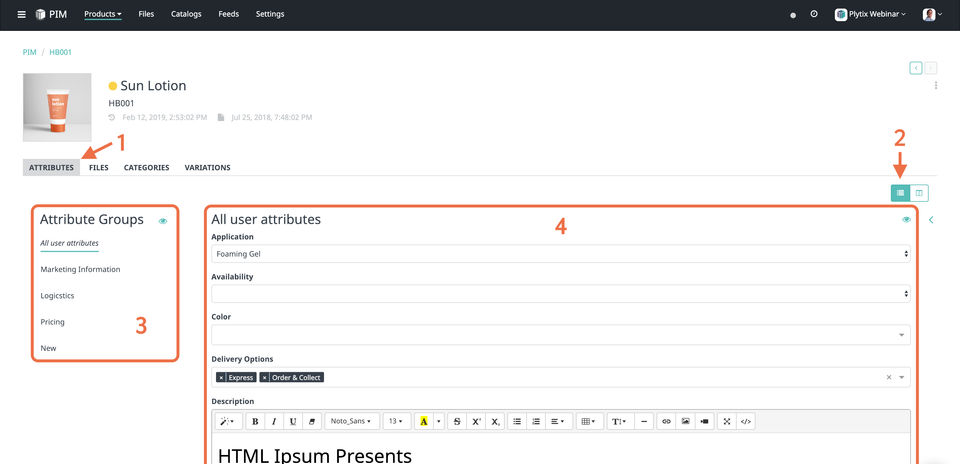This screenshot has height=464, width=960.
Task: Apply strikethrough in the Description toolbar
Action: 457,421
